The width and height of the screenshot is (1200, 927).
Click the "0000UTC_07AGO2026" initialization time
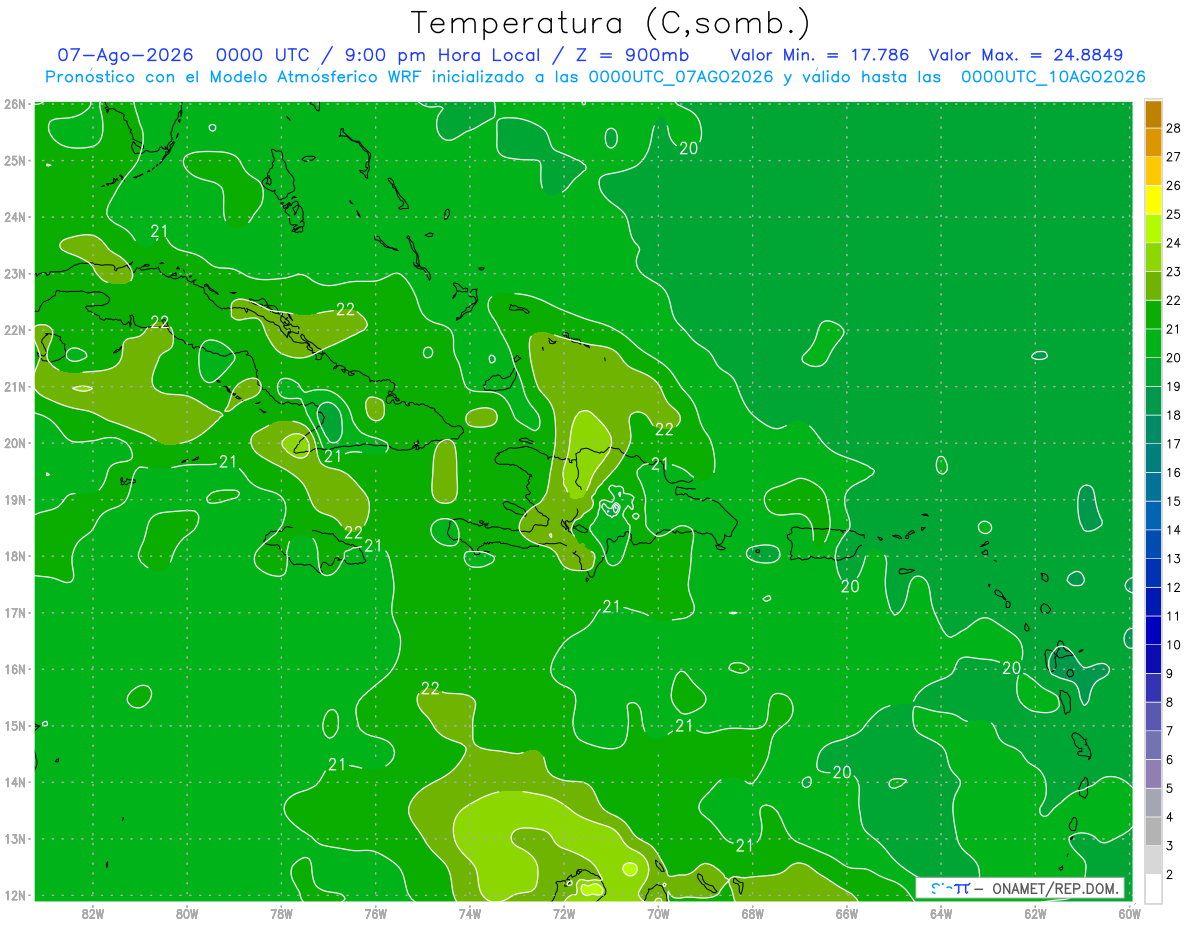681,77
